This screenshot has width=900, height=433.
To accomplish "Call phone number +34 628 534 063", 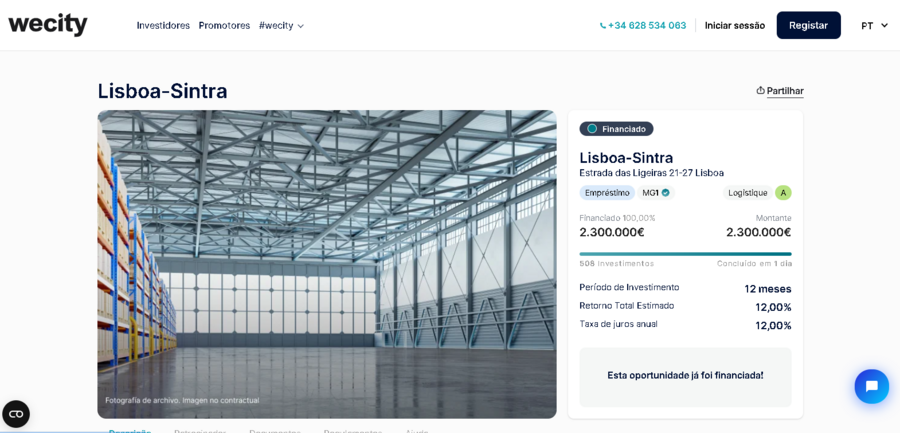I will tap(647, 26).
